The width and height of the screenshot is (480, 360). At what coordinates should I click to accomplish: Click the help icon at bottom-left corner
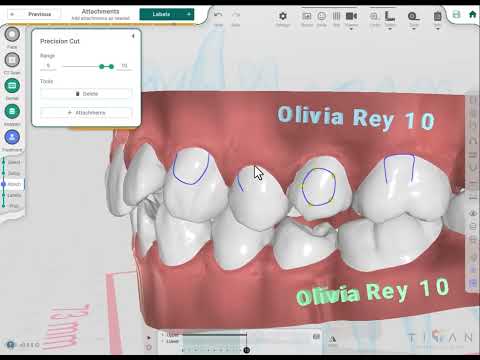point(11,345)
